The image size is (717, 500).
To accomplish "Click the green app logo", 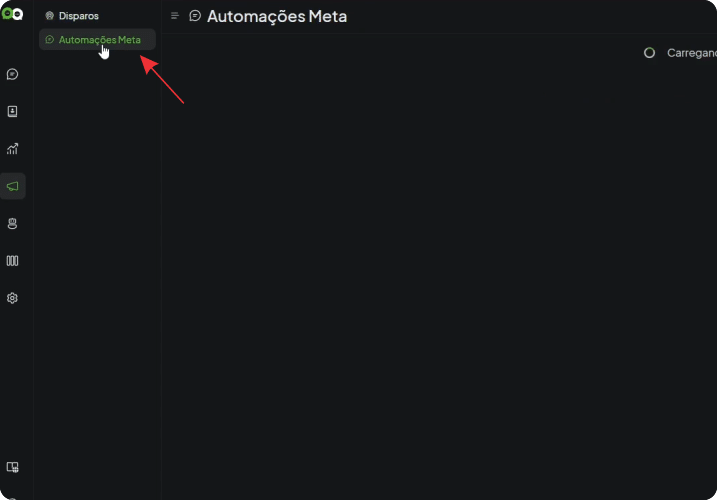I will point(12,14).
